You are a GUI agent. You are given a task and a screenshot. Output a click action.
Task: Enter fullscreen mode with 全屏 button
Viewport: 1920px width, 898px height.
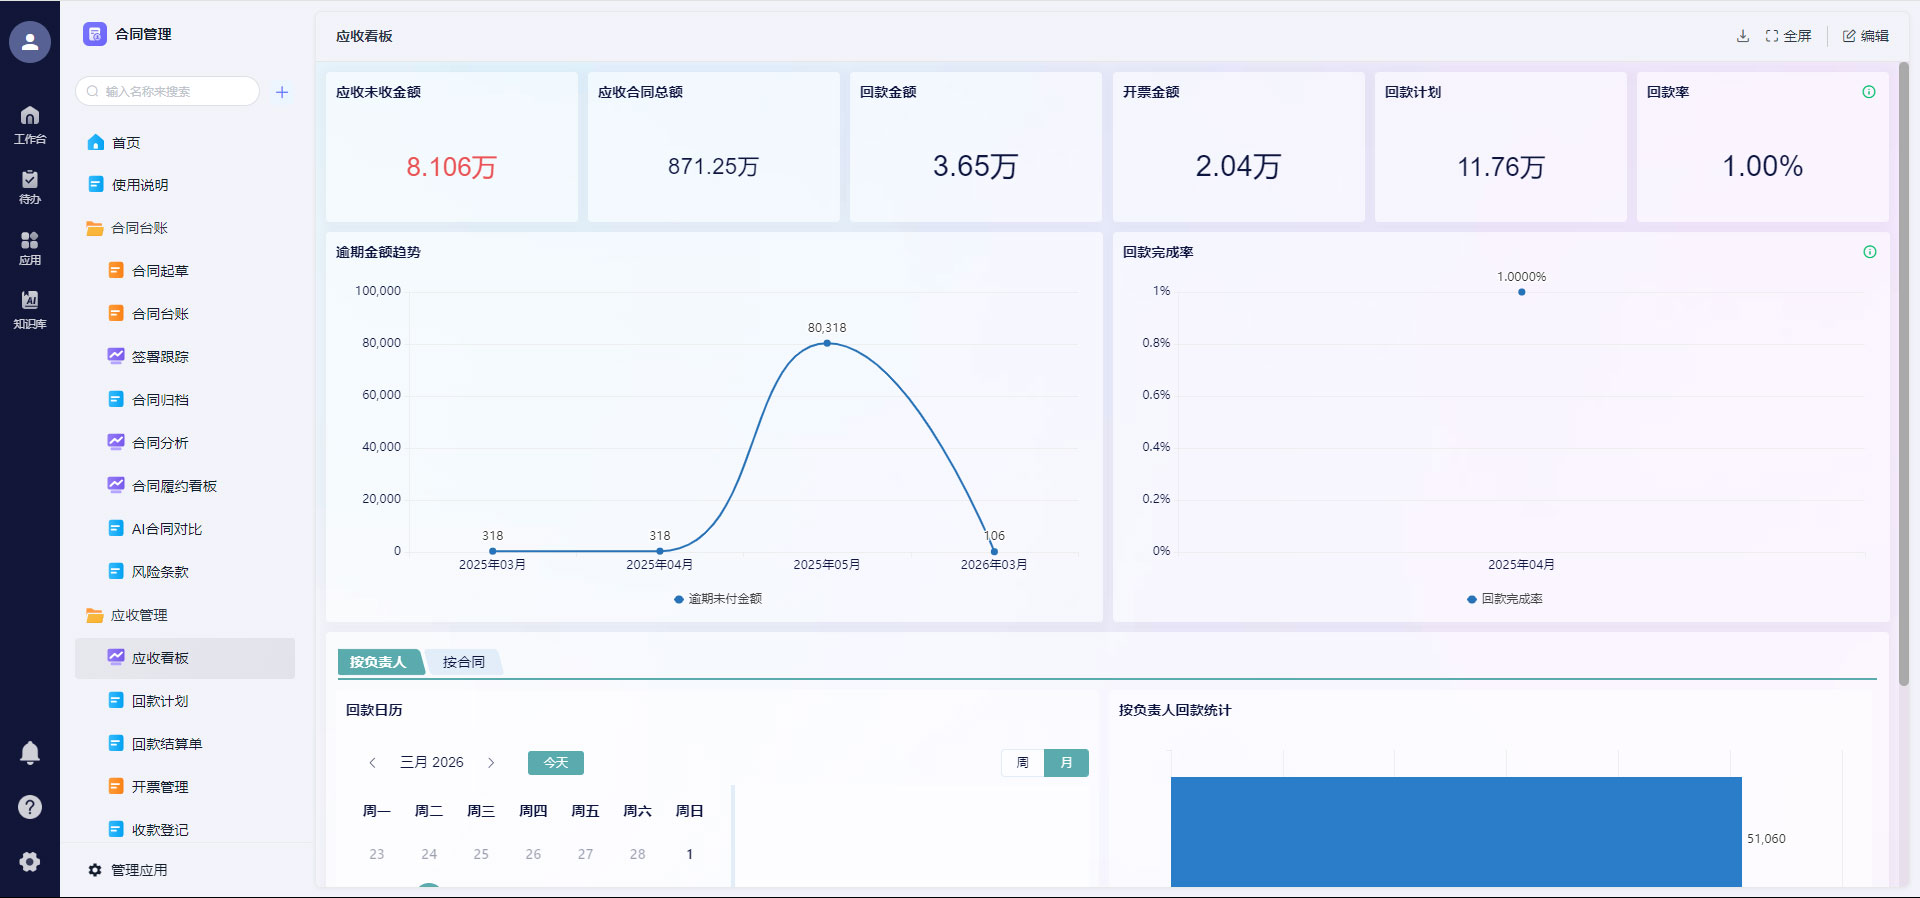click(x=1788, y=36)
